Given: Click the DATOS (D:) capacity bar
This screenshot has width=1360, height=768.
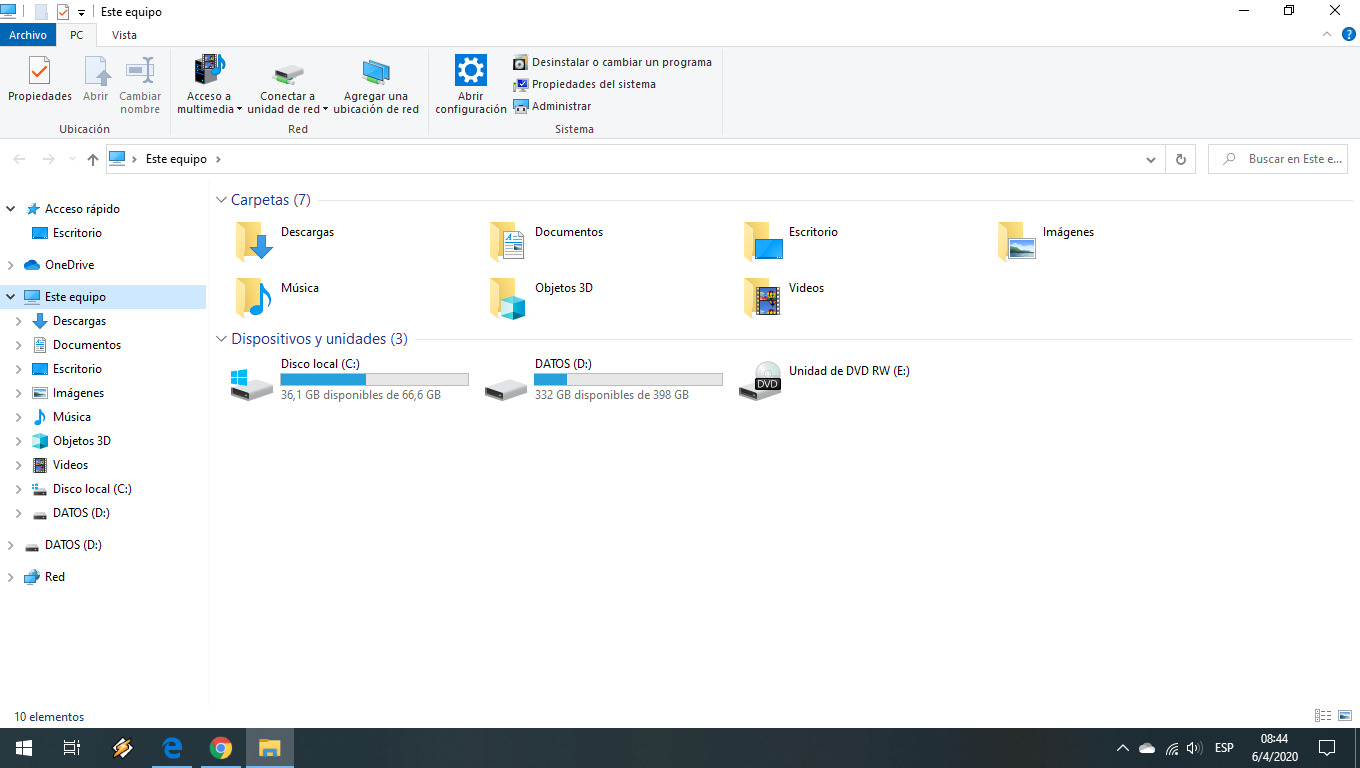Looking at the screenshot, I should [628, 380].
